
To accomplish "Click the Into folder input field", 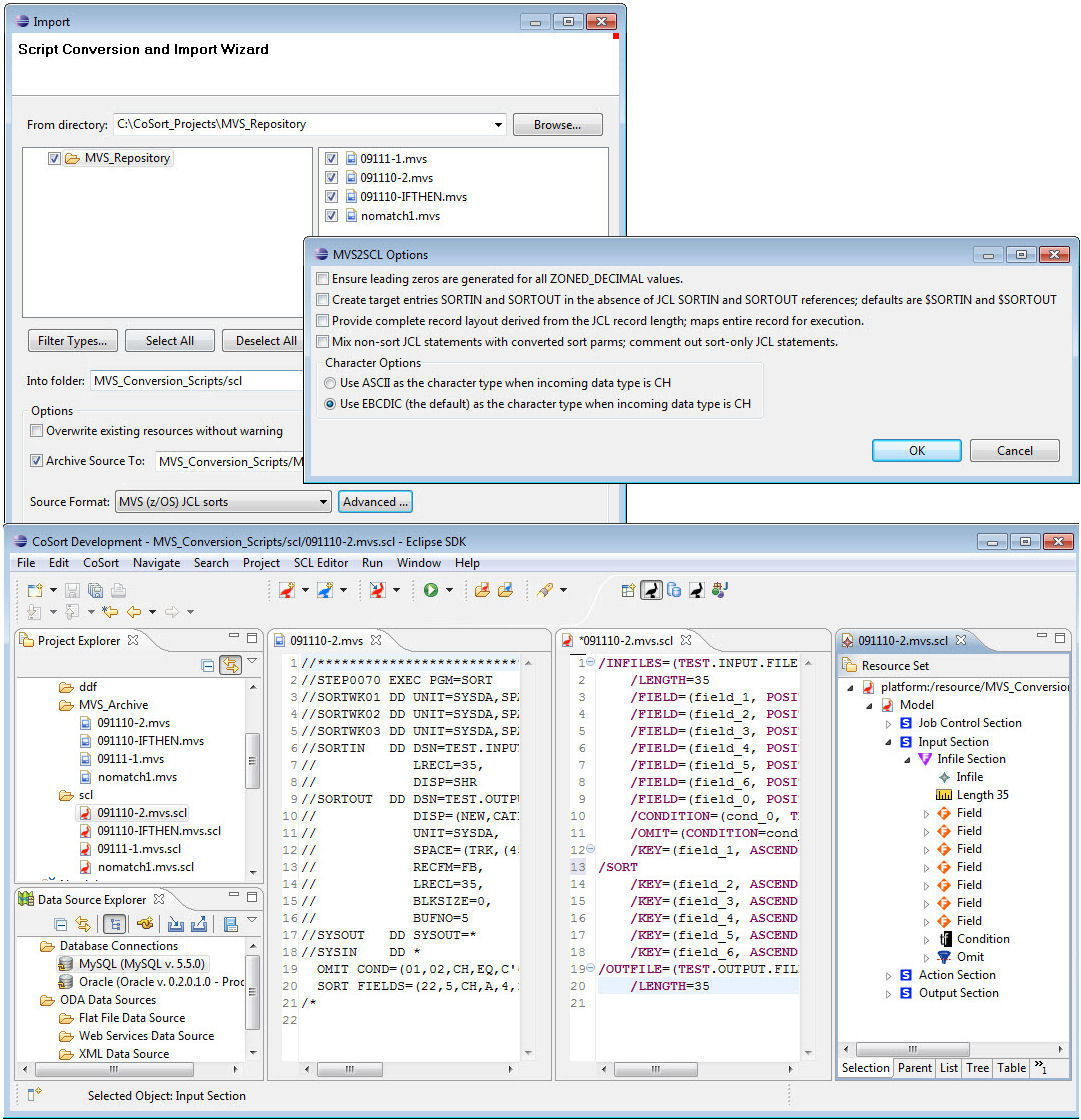I will 196,381.
